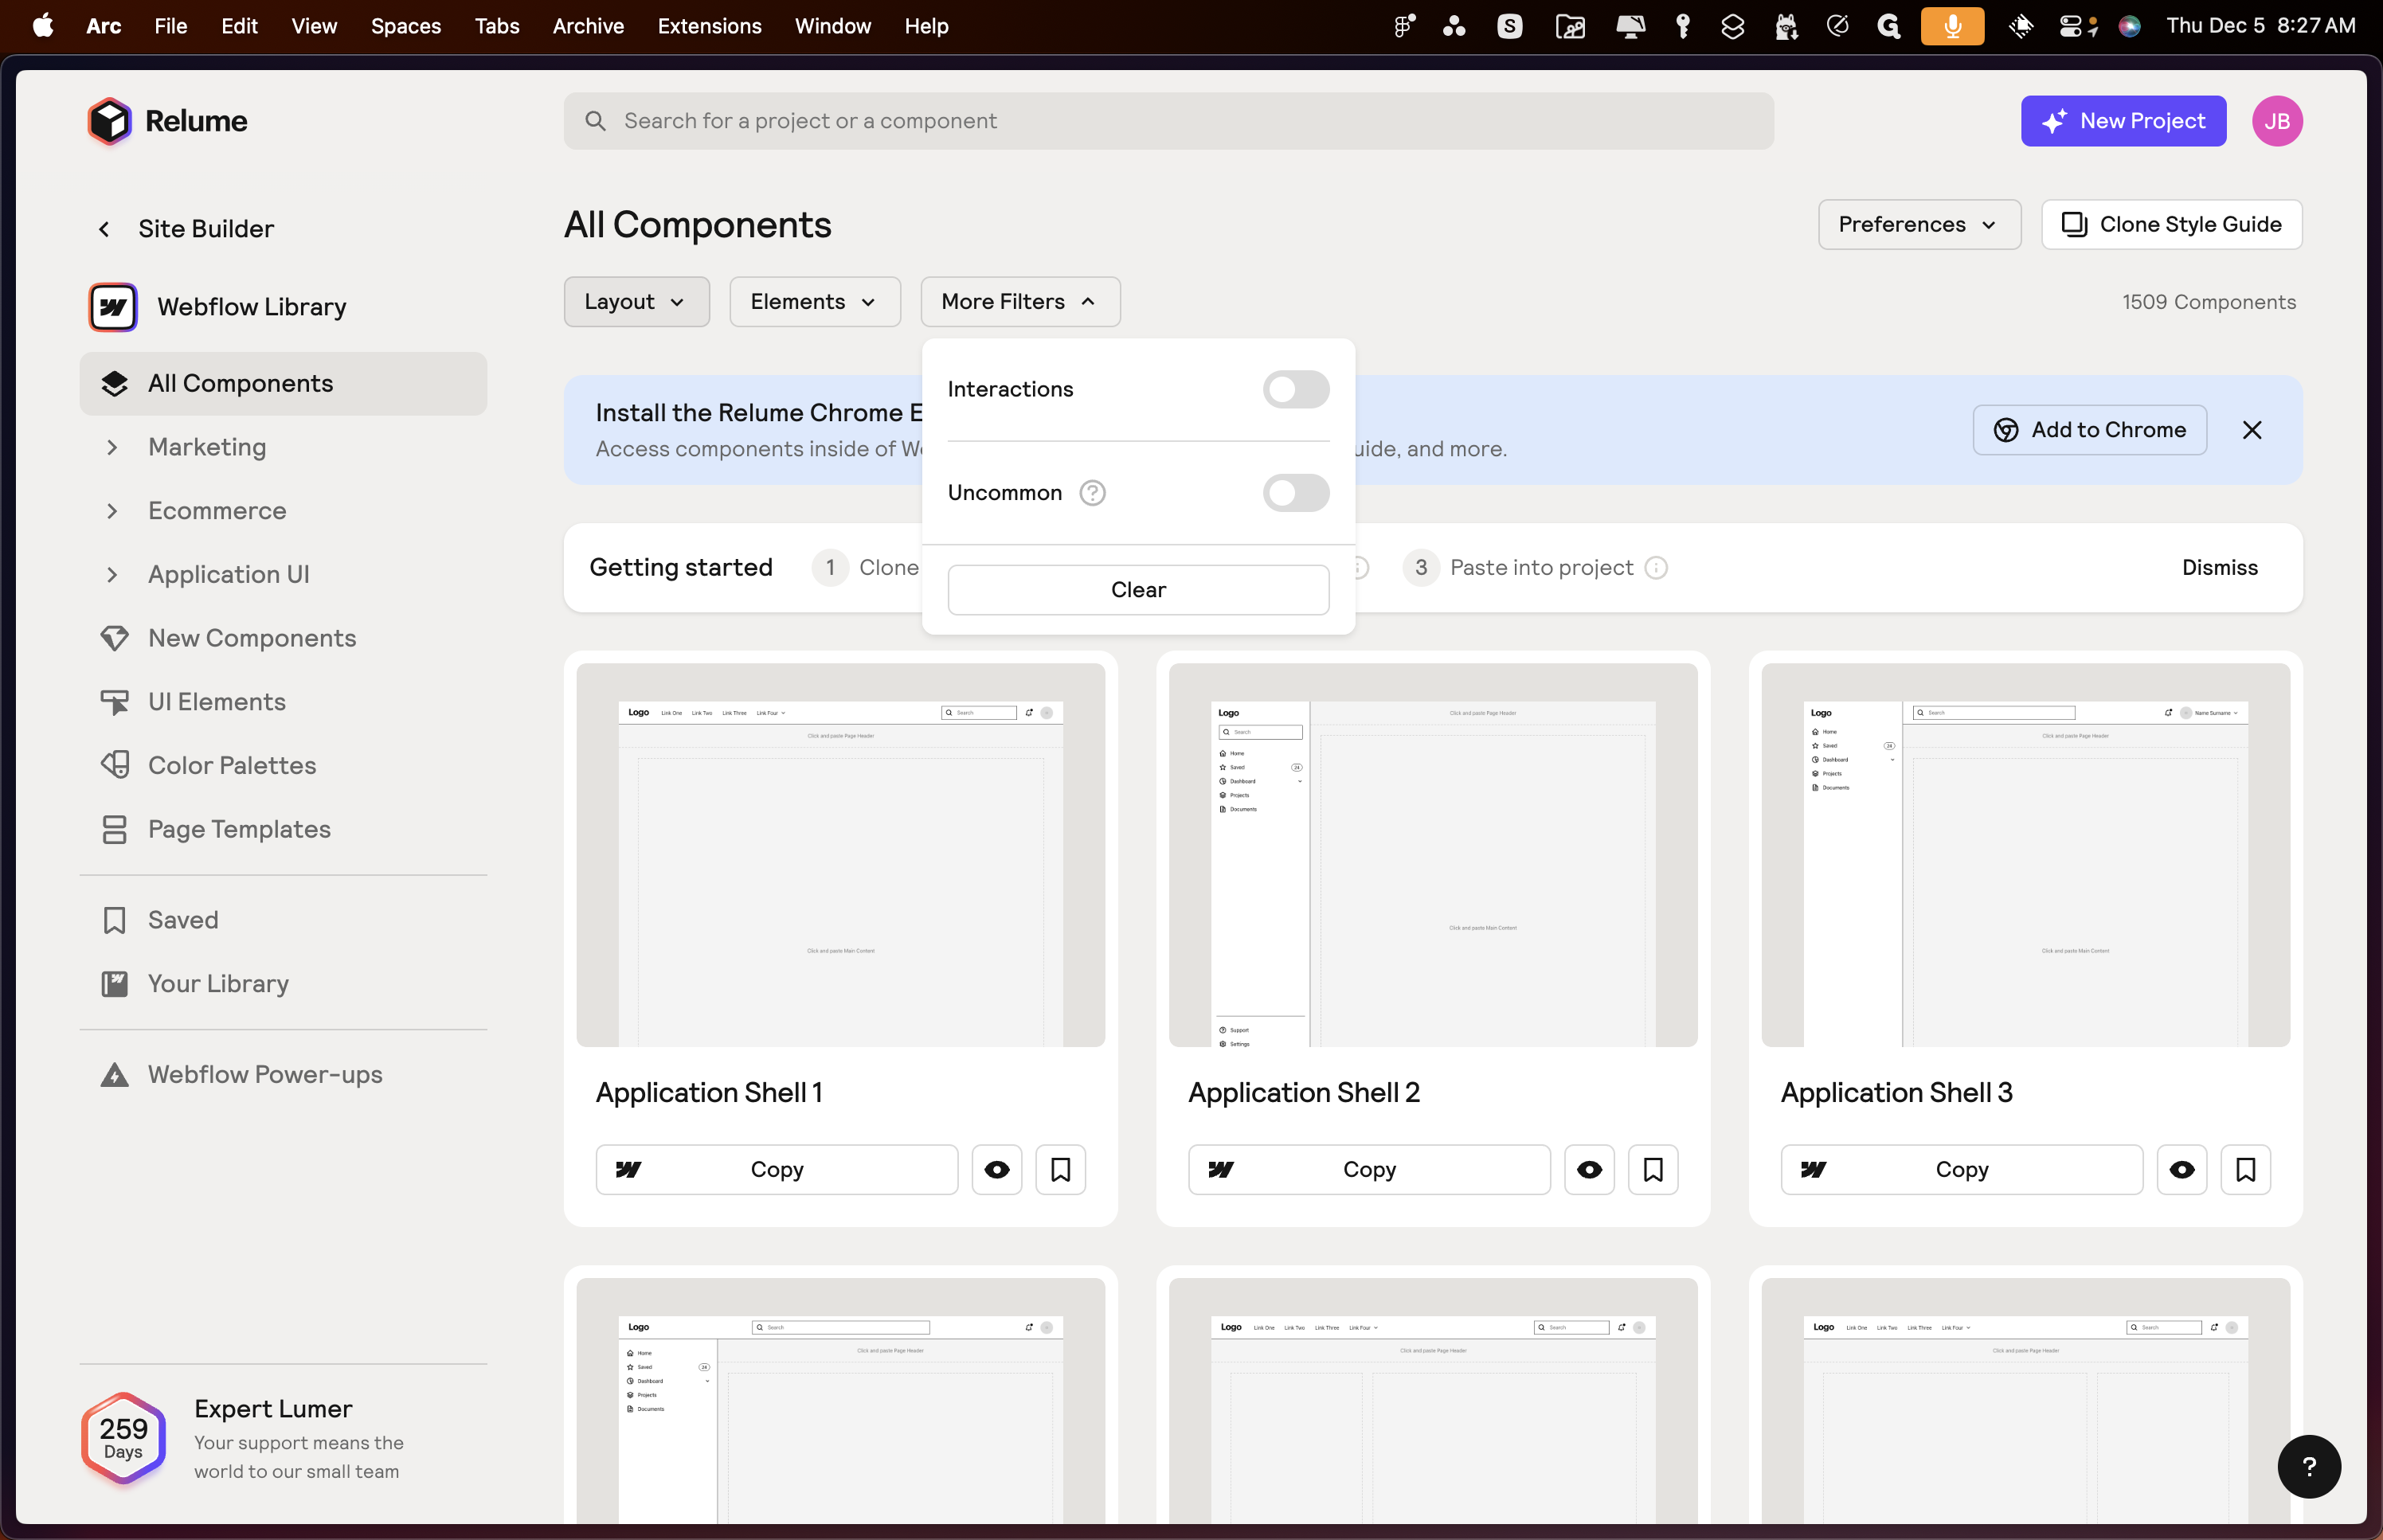Open the JB profile avatar
Image resolution: width=2383 pixels, height=1540 pixels.
pos(2277,121)
